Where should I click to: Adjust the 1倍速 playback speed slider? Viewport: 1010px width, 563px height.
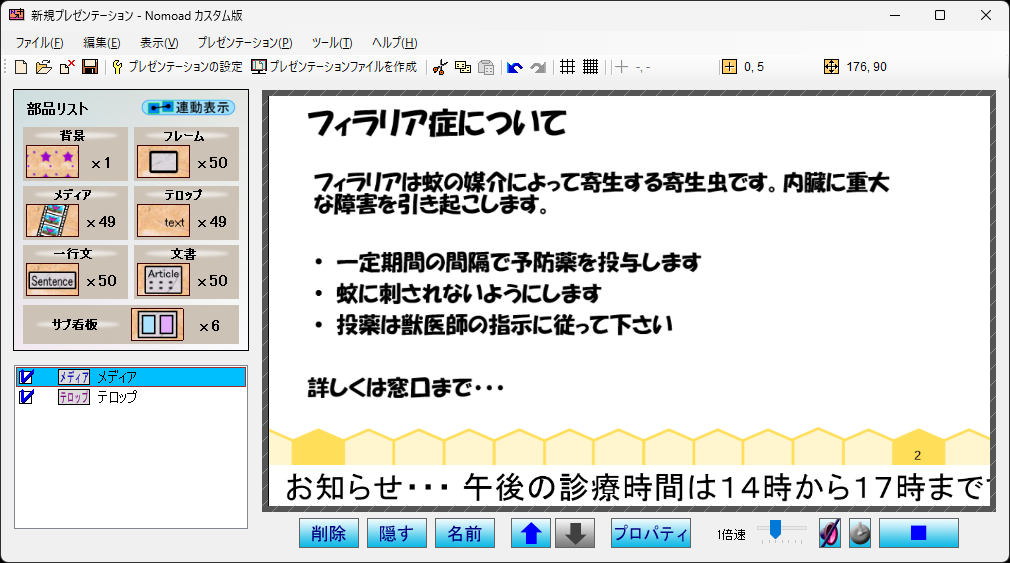(776, 530)
